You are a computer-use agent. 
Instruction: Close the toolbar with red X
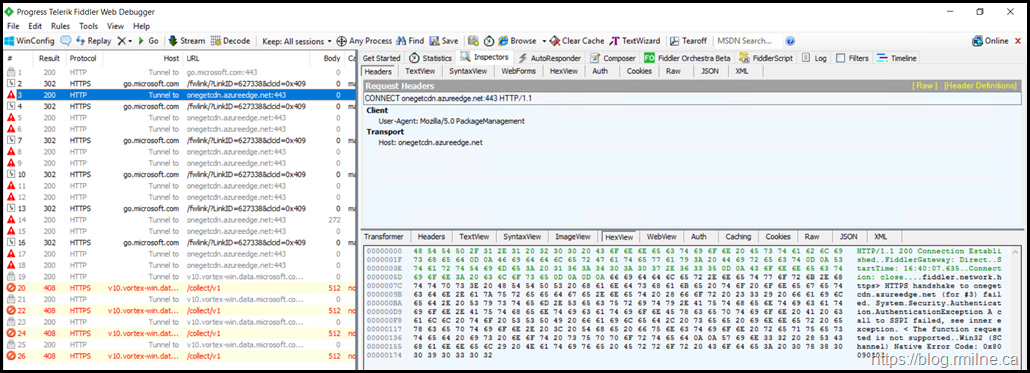pos(1019,41)
